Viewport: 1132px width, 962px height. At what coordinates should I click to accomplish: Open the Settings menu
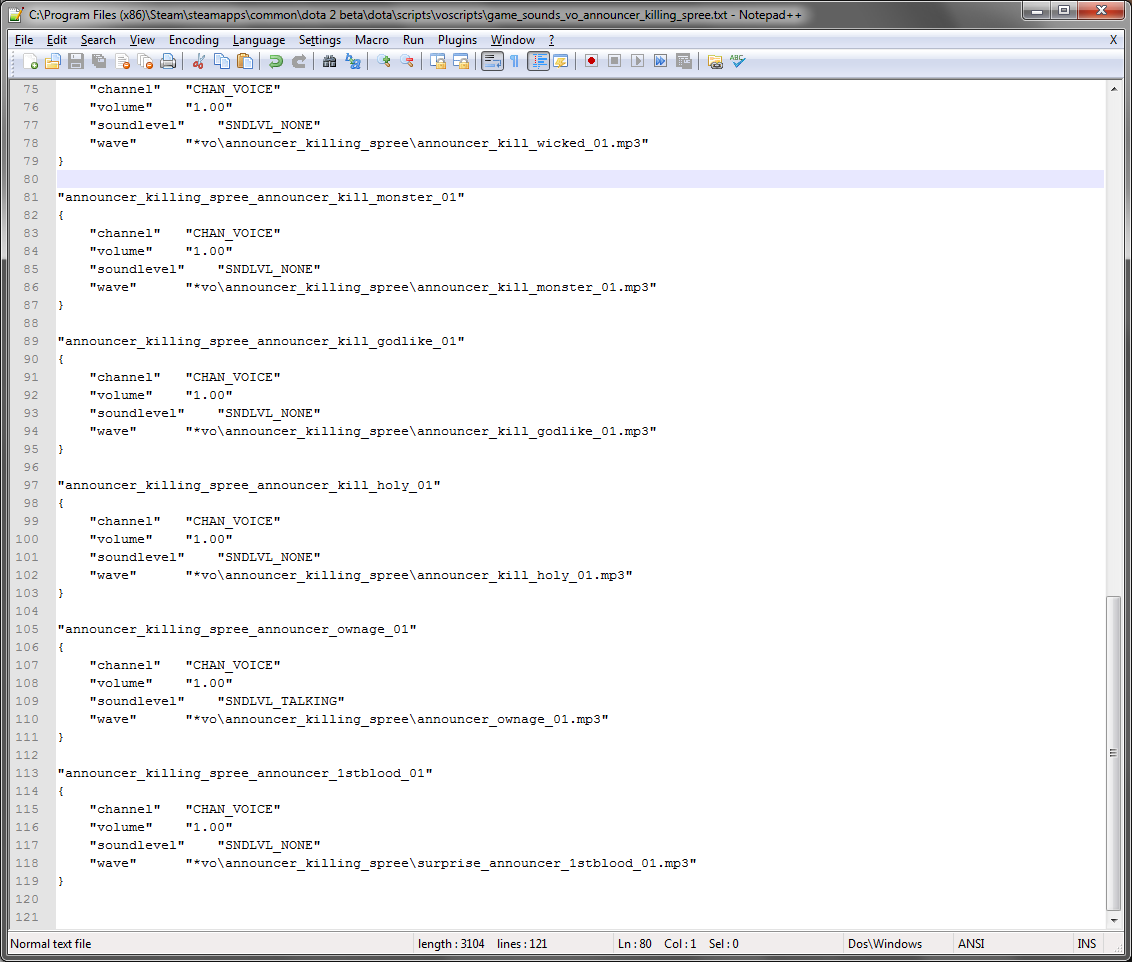coord(320,40)
